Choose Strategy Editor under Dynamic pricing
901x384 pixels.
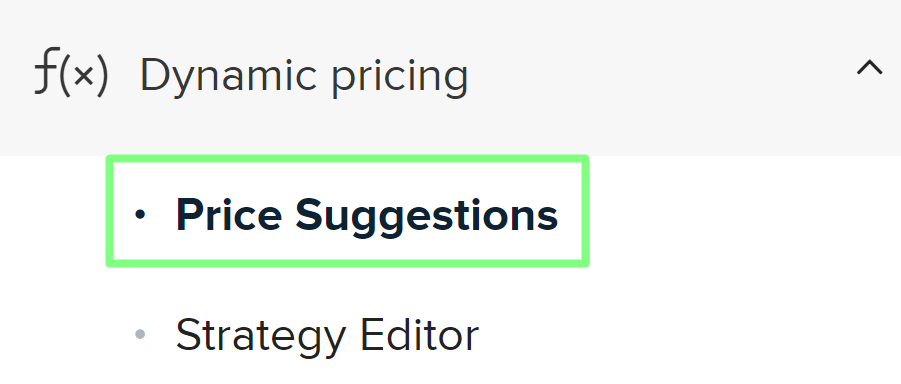[x=327, y=335]
